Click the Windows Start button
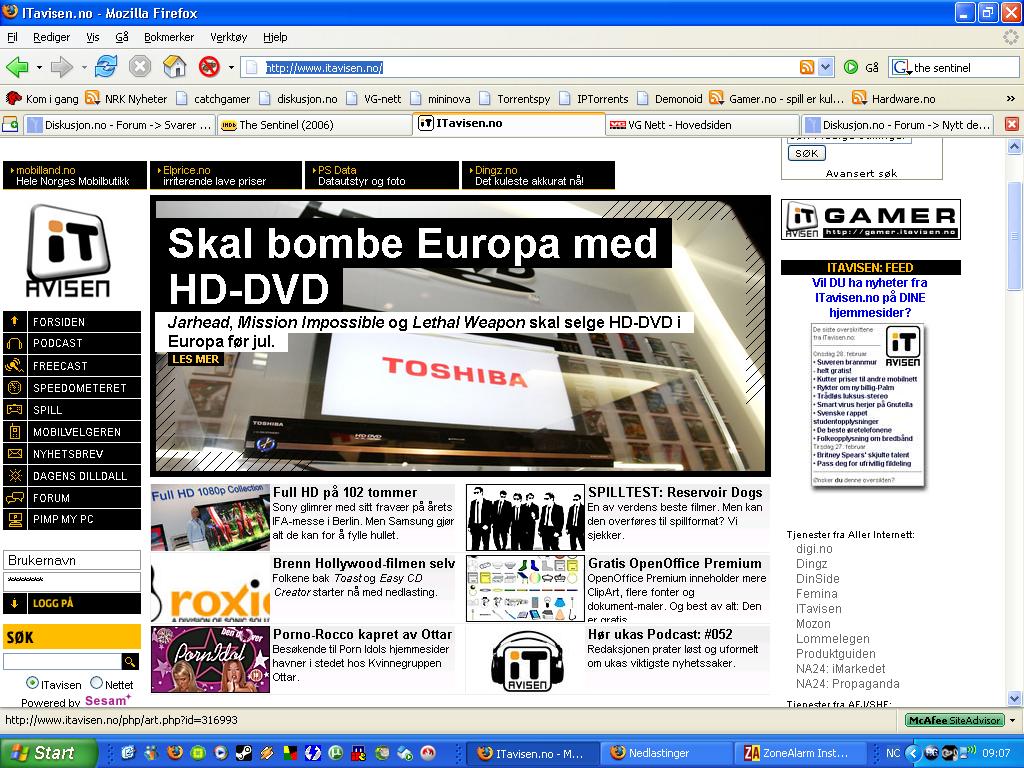The height and width of the screenshot is (768, 1024). pos(48,753)
